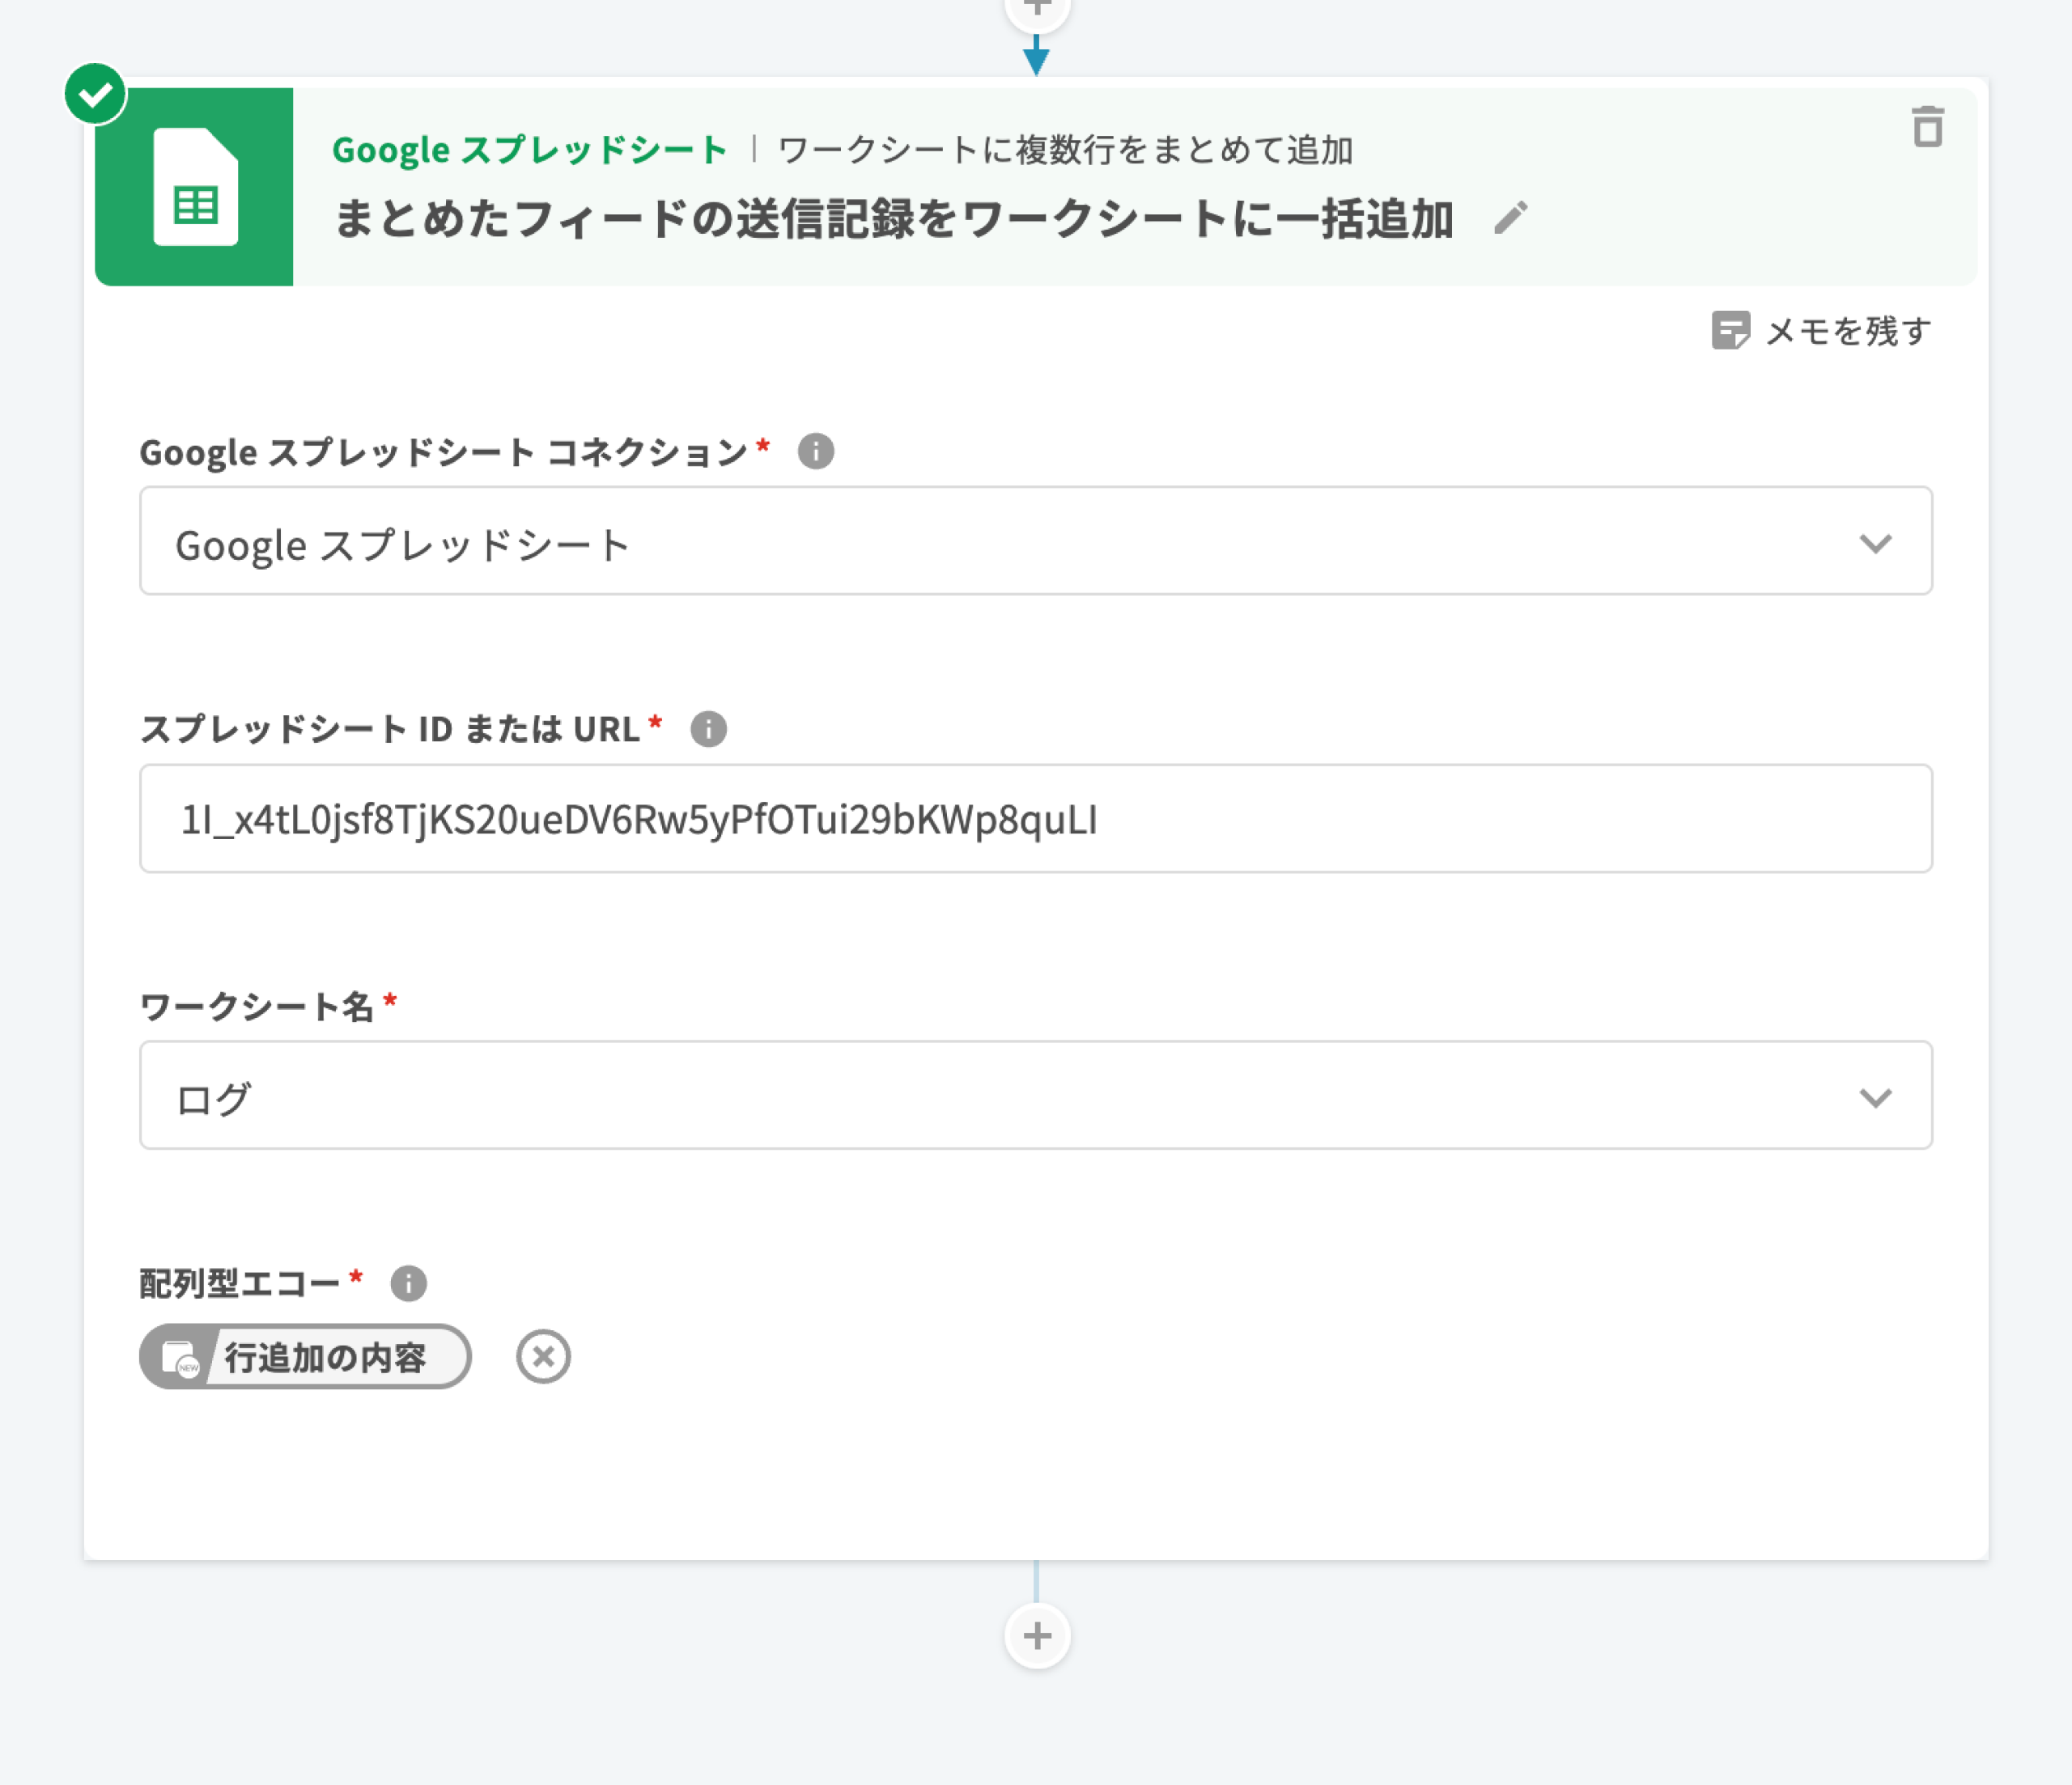Click info icon beside コネクション label
2072x1785 pixels.
pyautogui.click(x=815, y=452)
